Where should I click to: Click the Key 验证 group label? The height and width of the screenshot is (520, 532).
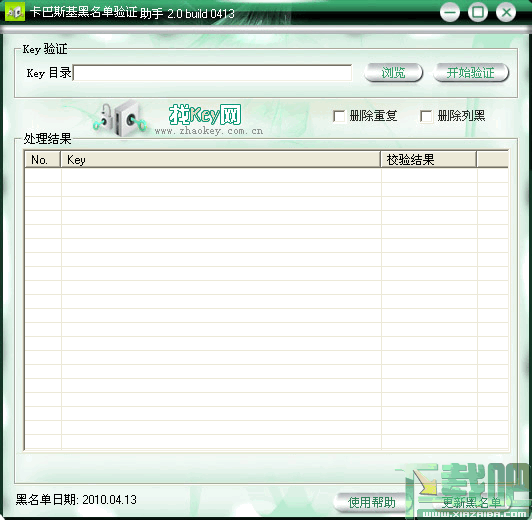[x=45, y=49]
